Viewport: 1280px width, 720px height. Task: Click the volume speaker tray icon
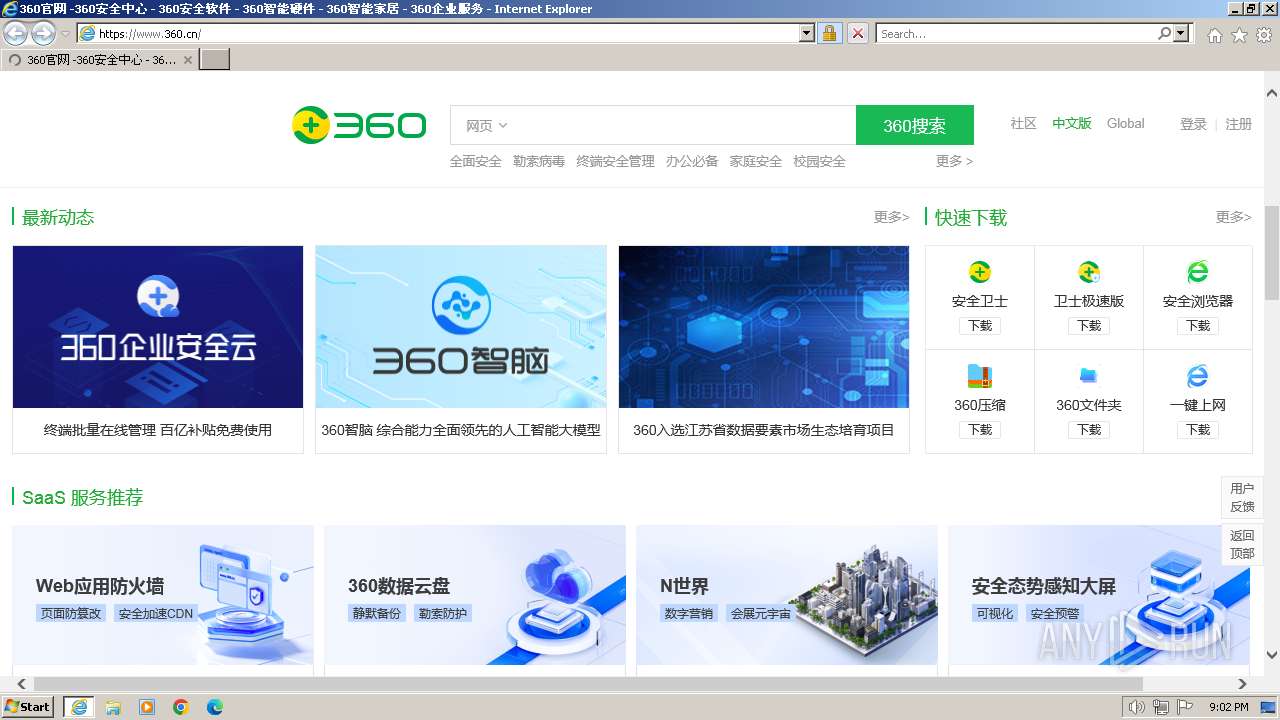[x=1136, y=707]
